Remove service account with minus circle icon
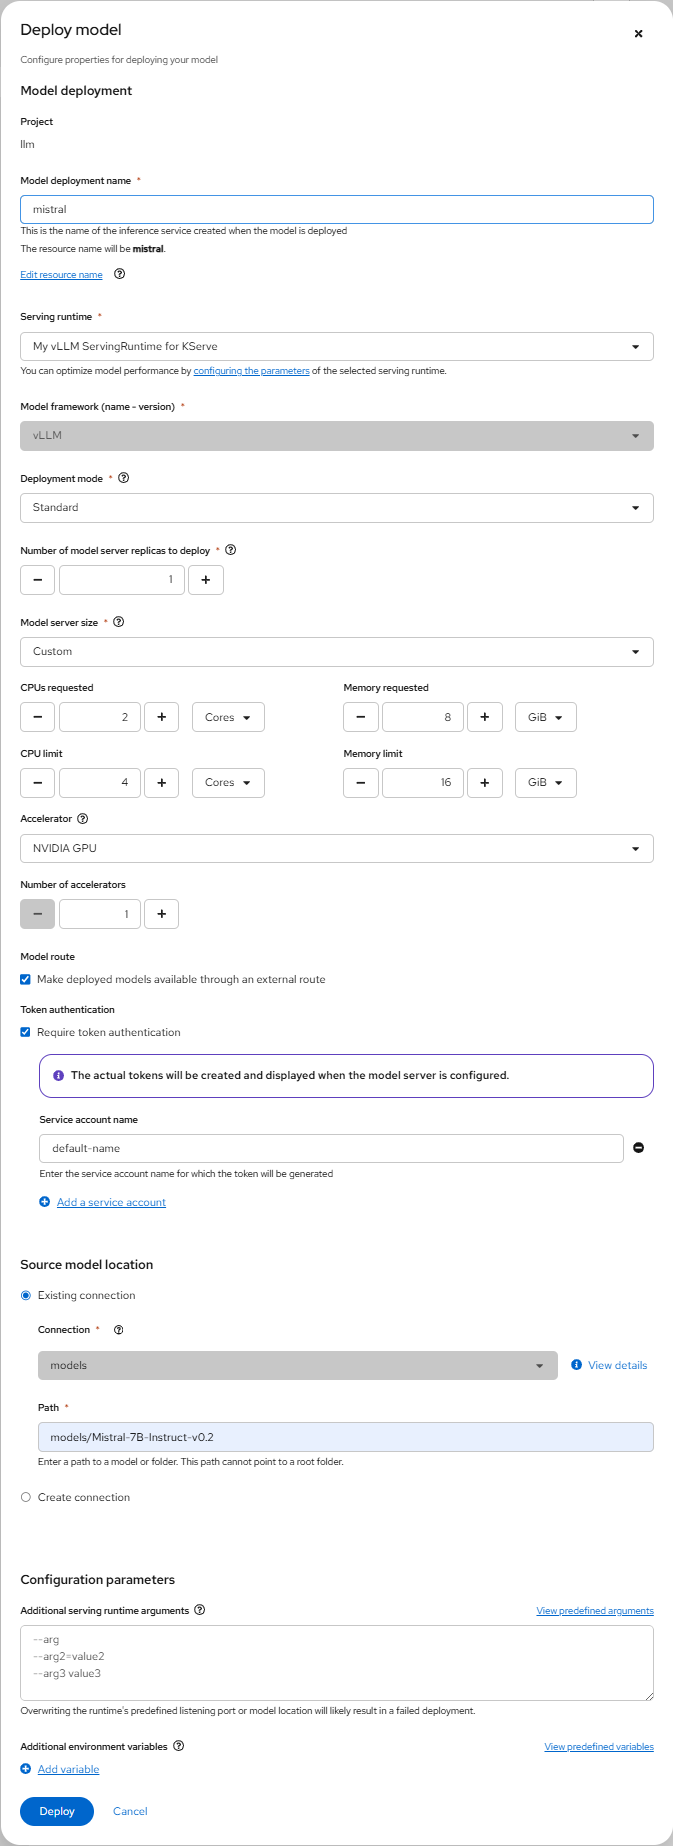The width and height of the screenshot is (673, 1846). [x=639, y=1148]
